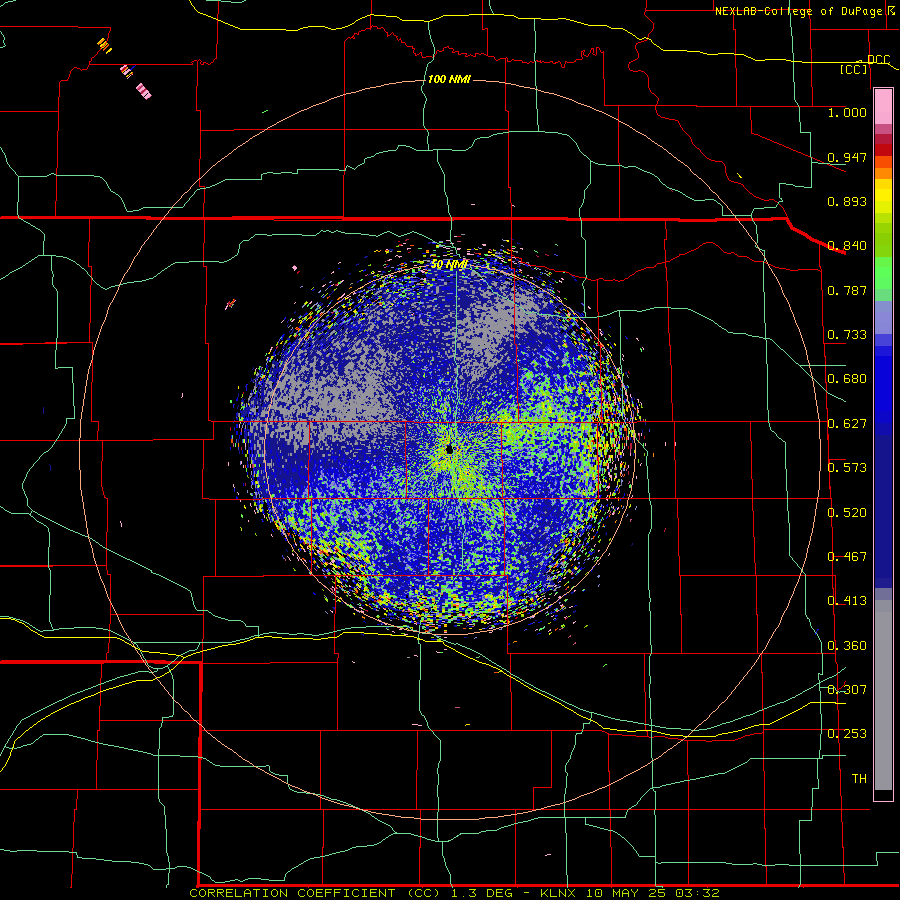Click the 0.627 color scale value
Image resolution: width=900 pixels, height=900 pixels.
pyautogui.click(x=847, y=424)
